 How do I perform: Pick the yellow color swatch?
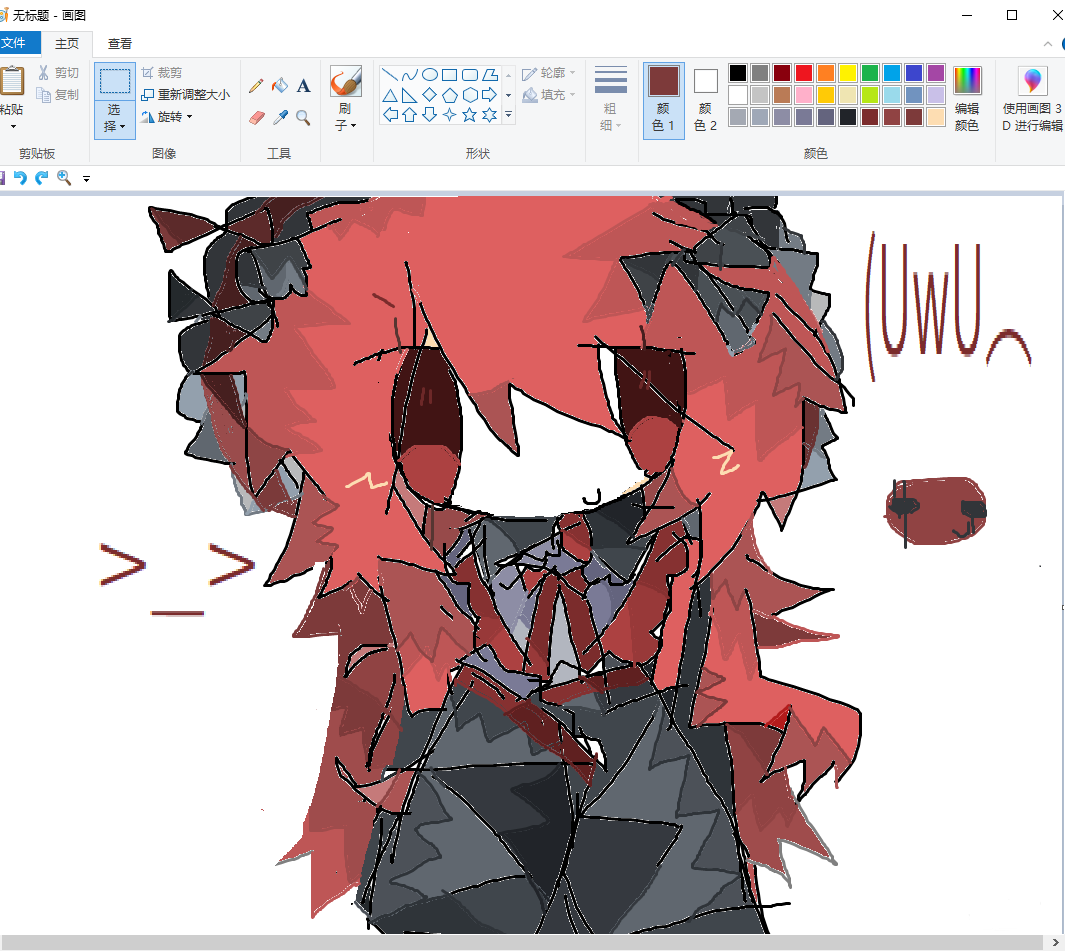(848, 73)
